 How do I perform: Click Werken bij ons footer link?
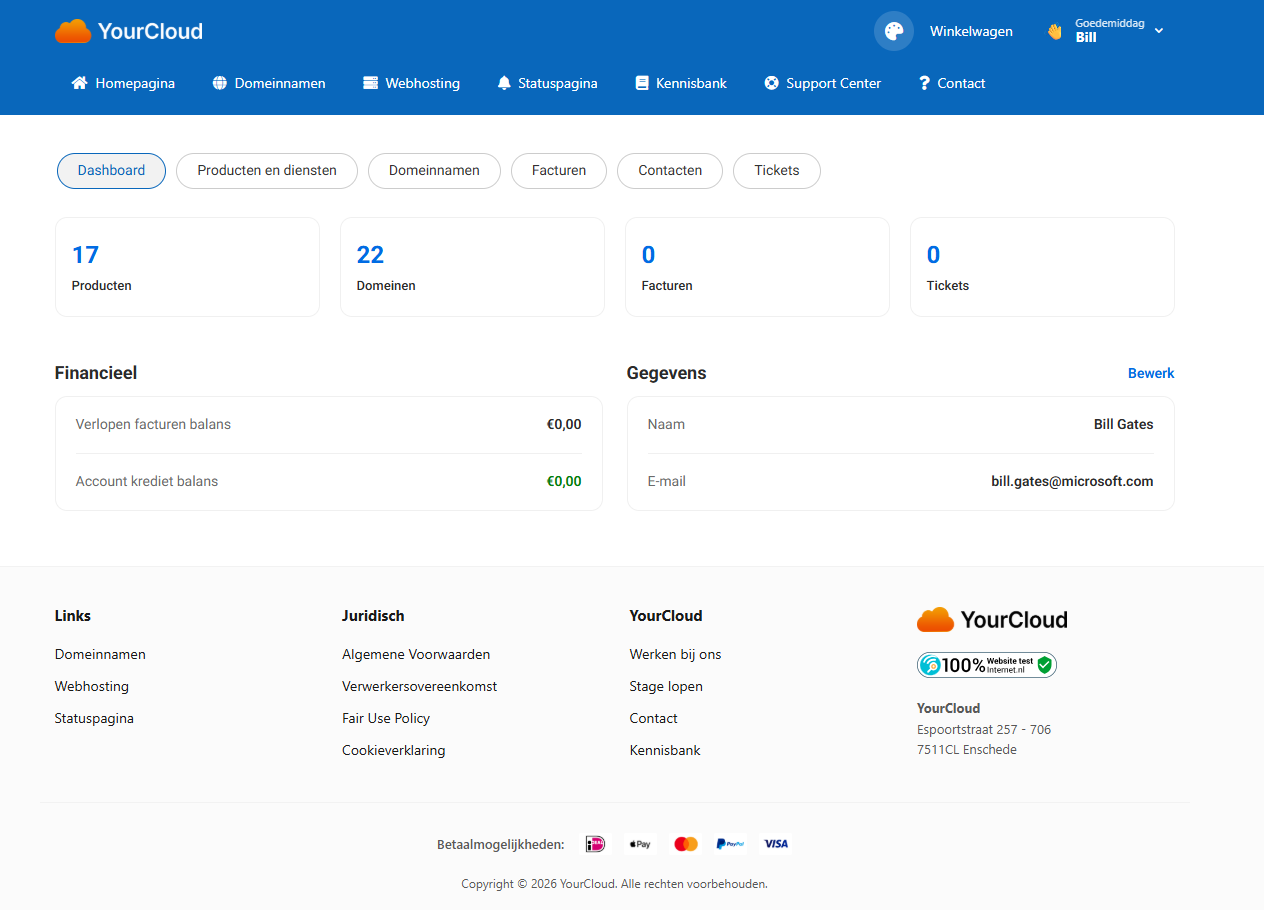click(675, 654)
